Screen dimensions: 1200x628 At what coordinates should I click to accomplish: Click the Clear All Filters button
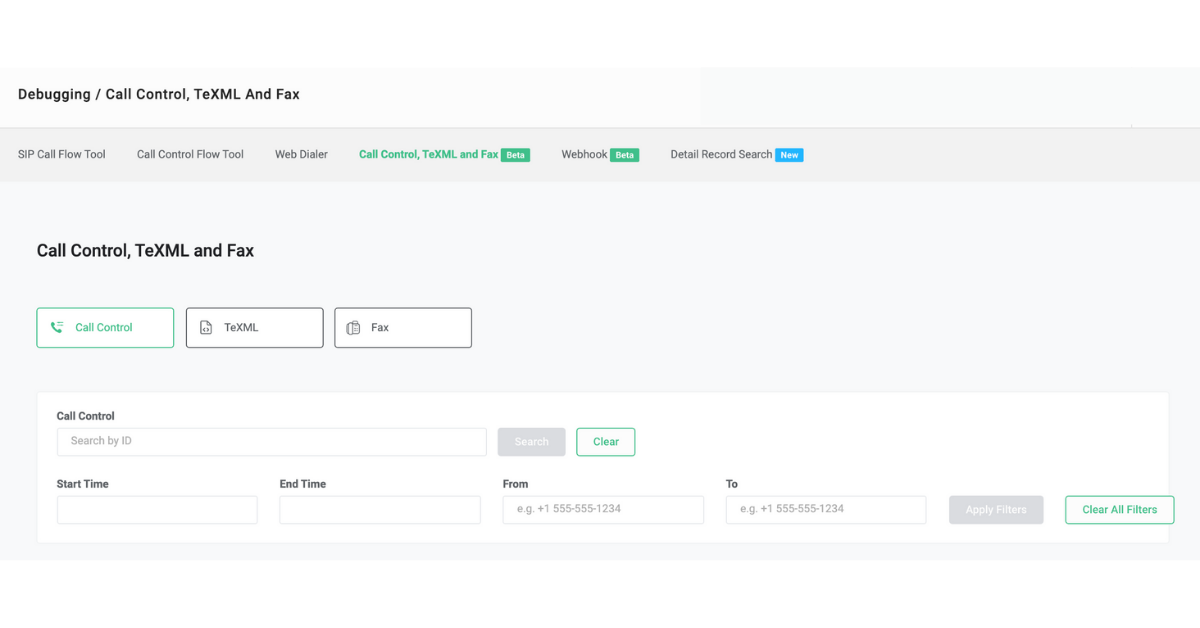(1120, 509)
